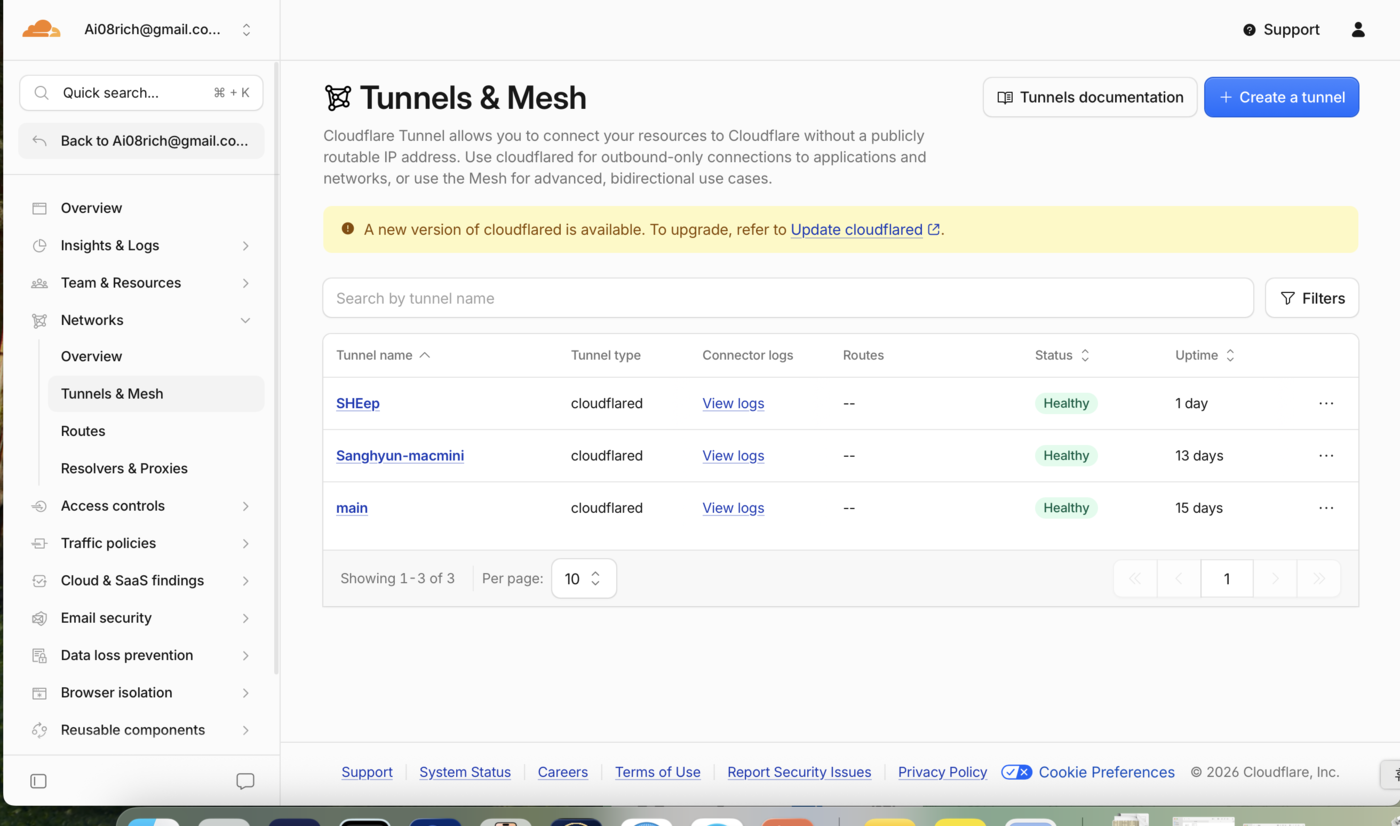The height and width of the screenshot is (826, 1400).
Task: Open Resolvers & Proxies menu item
Action: point(124,468)
